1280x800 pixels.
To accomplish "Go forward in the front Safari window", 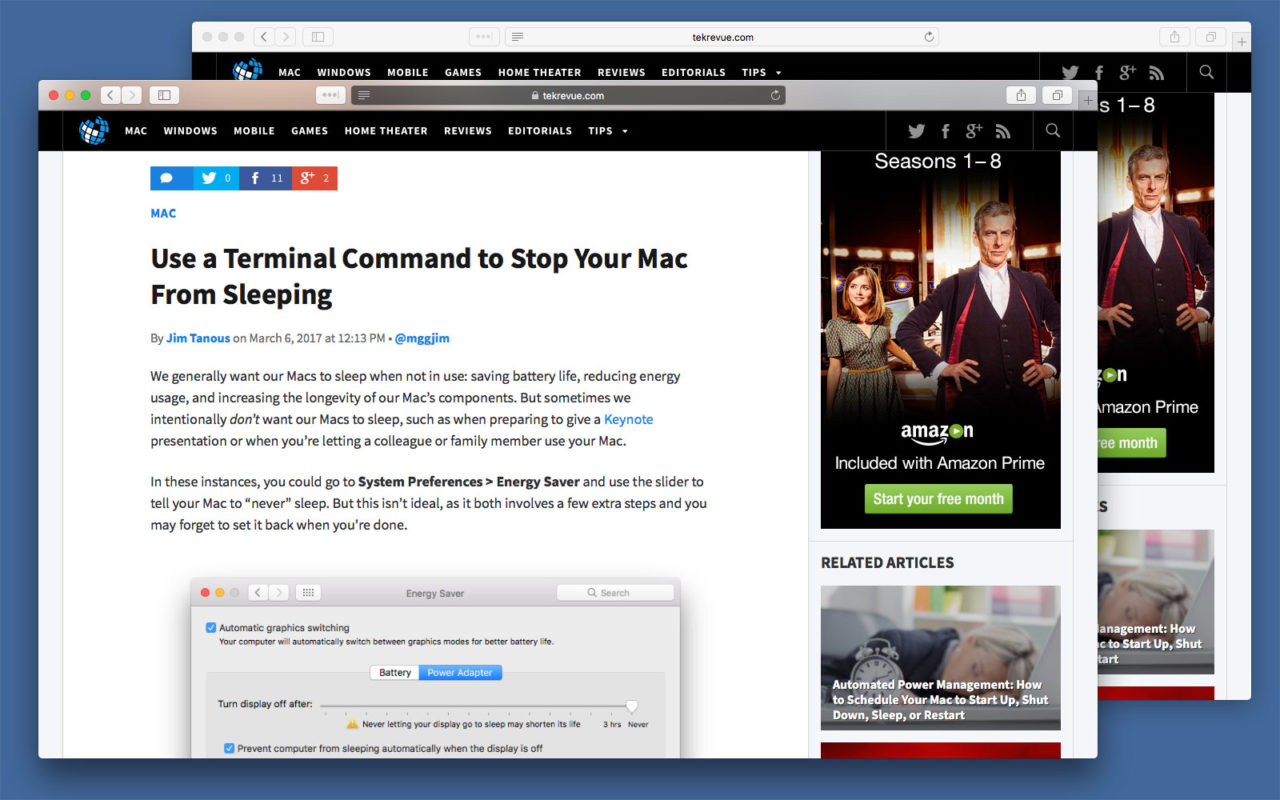I will pos(132,95).
